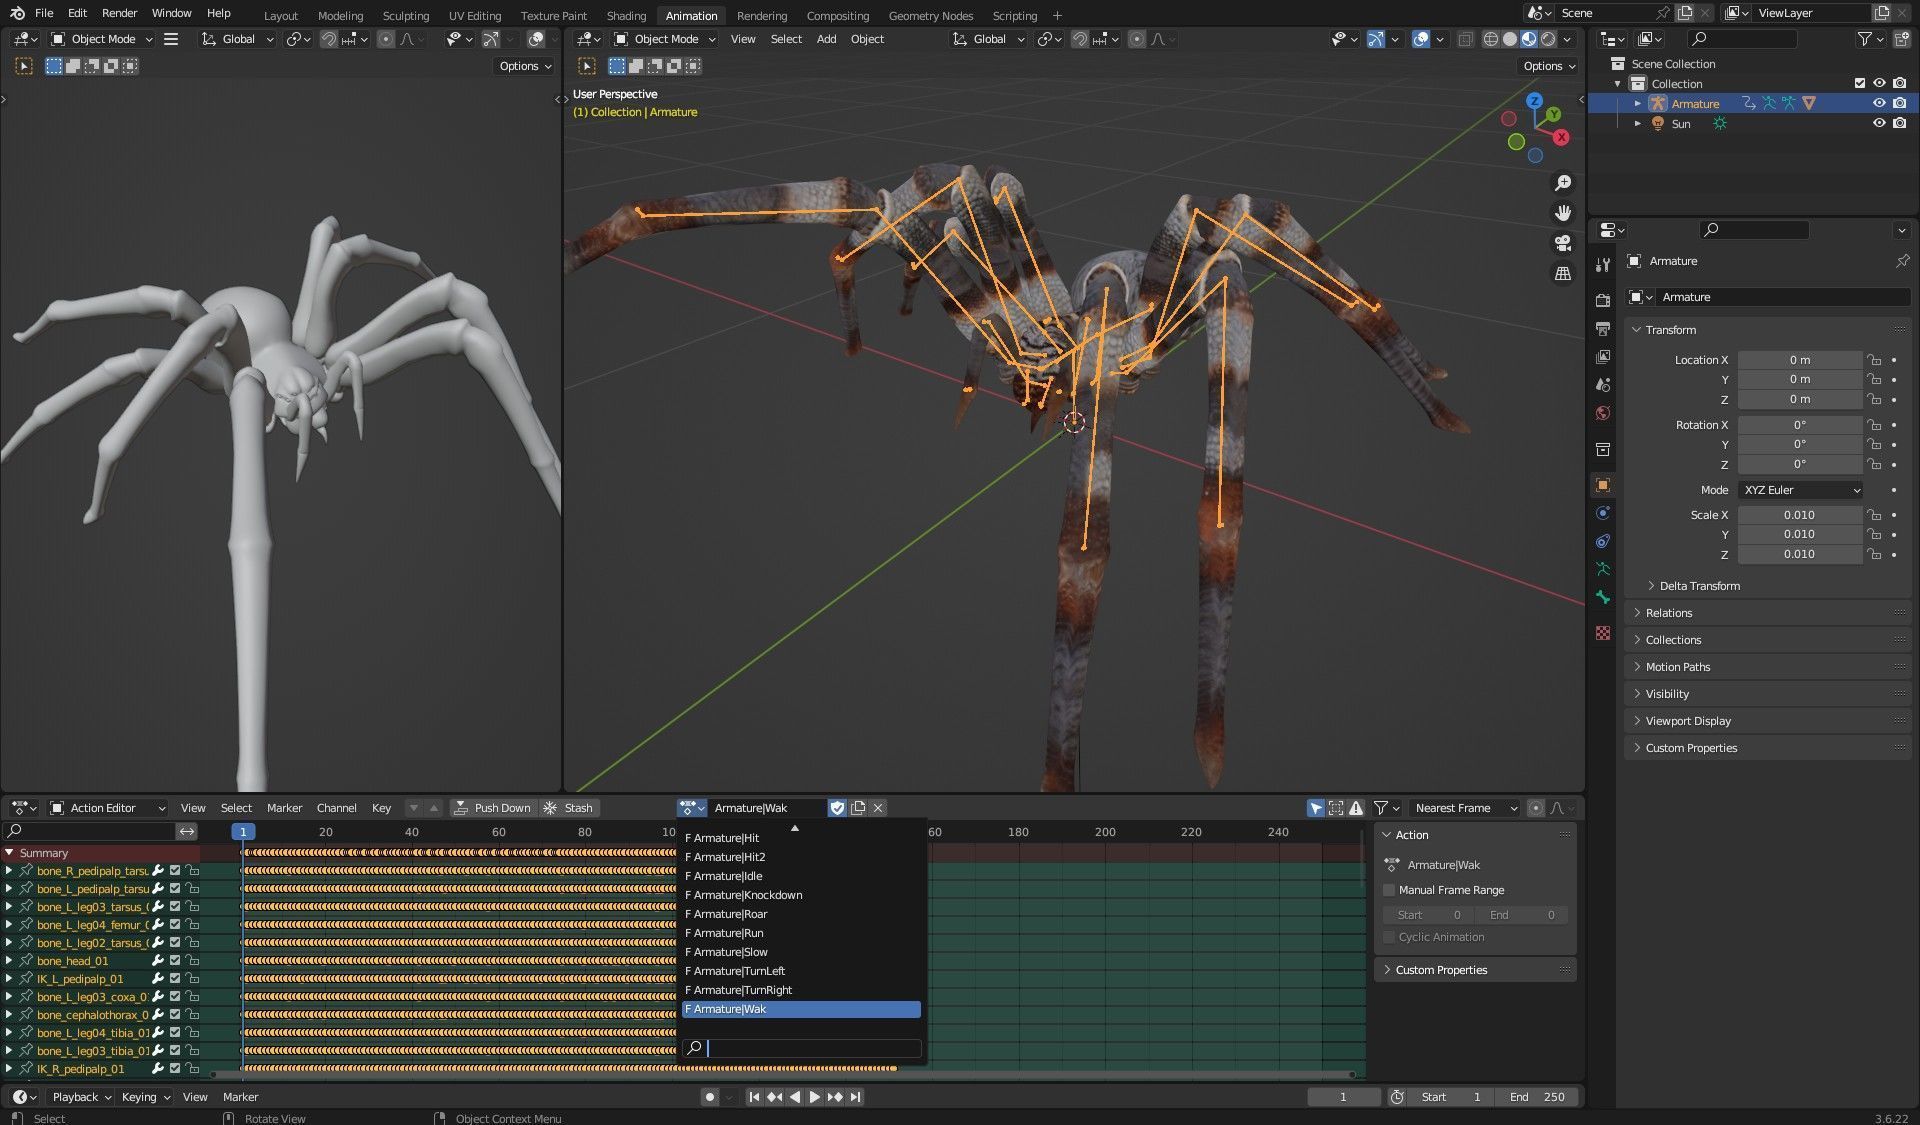This screenshot has width=1920, height=1125.
Task: Toggle mute checkbox for IK_L_pedipalp_01 channel
Action: pyautogui.click(x=175, y=979)
